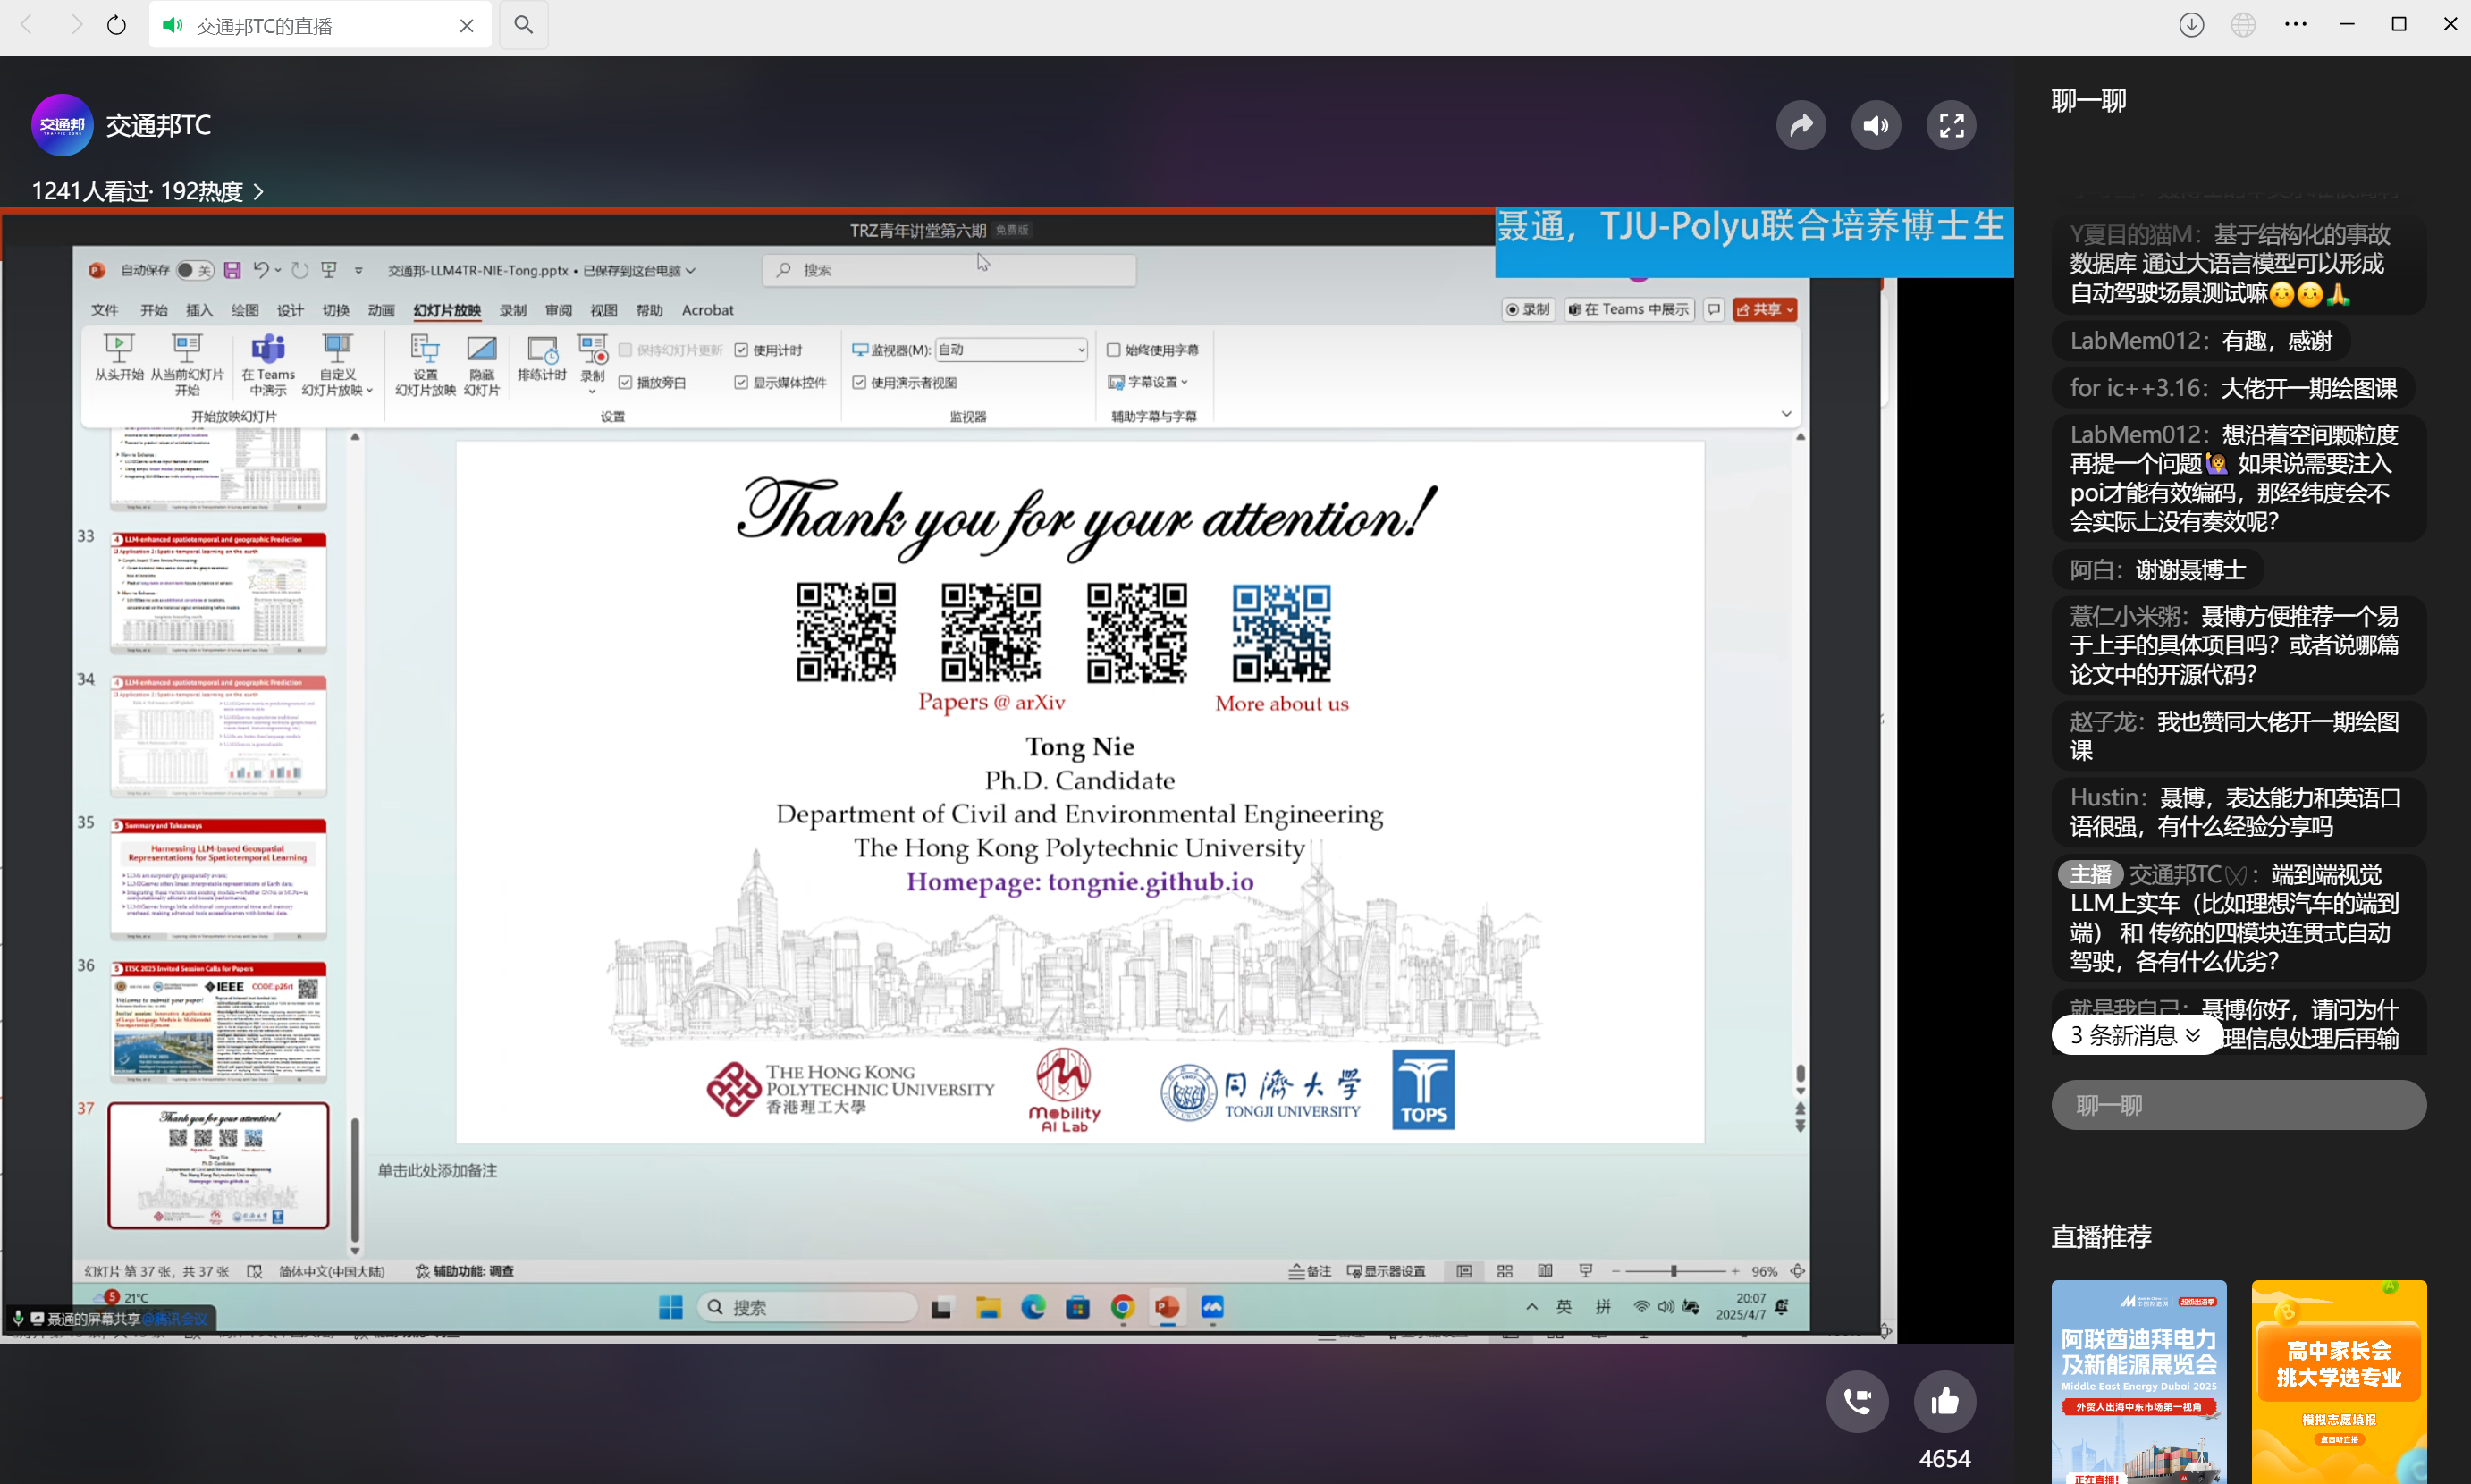Click the 交通邦TC channel avatar
The image size is (2471, 1484).
click(62, 125)
